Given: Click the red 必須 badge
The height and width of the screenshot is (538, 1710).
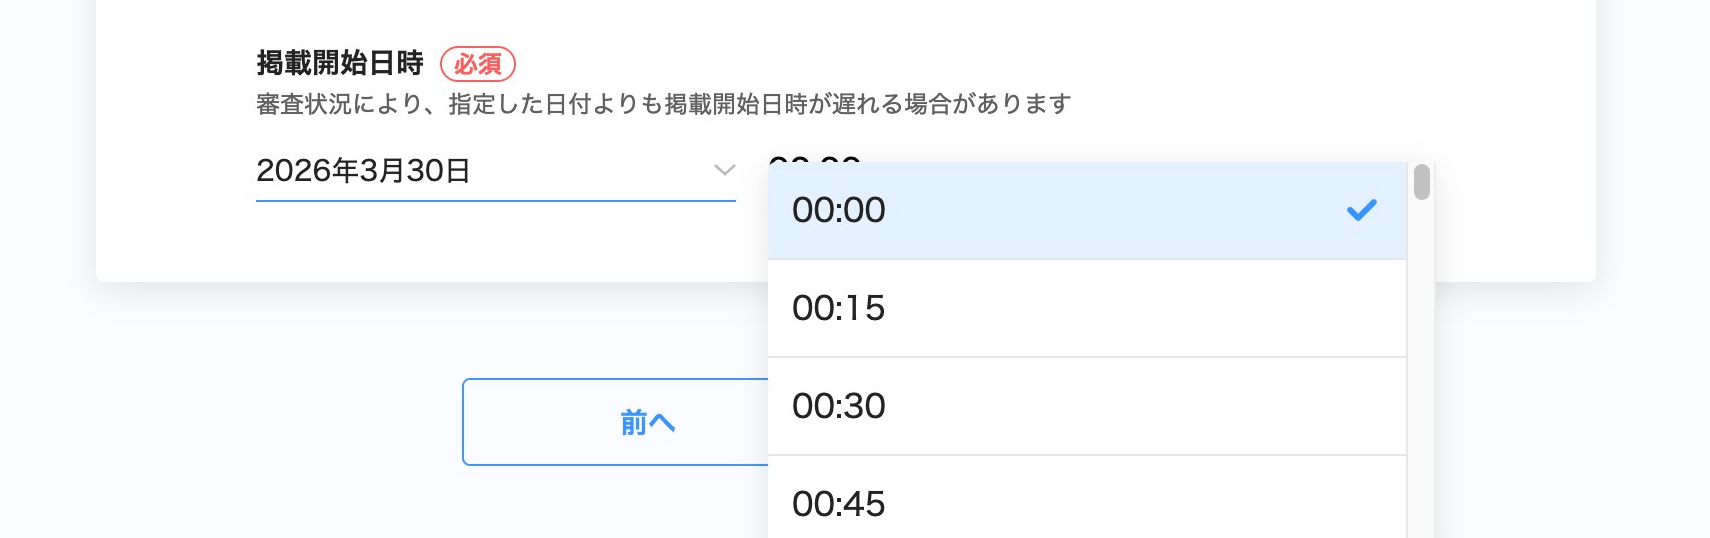Looking at the screenshot, I should click(x=478, y=64).
